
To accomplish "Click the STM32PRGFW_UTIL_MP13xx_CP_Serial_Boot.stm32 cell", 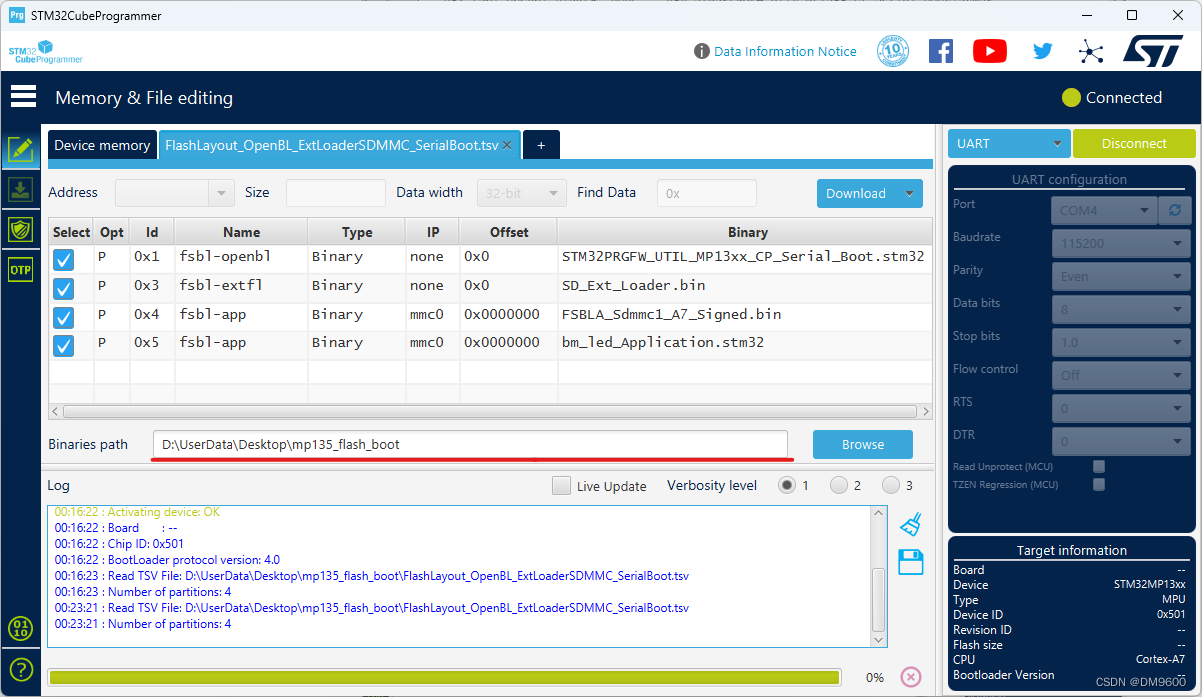I will (x=747, y=256).
